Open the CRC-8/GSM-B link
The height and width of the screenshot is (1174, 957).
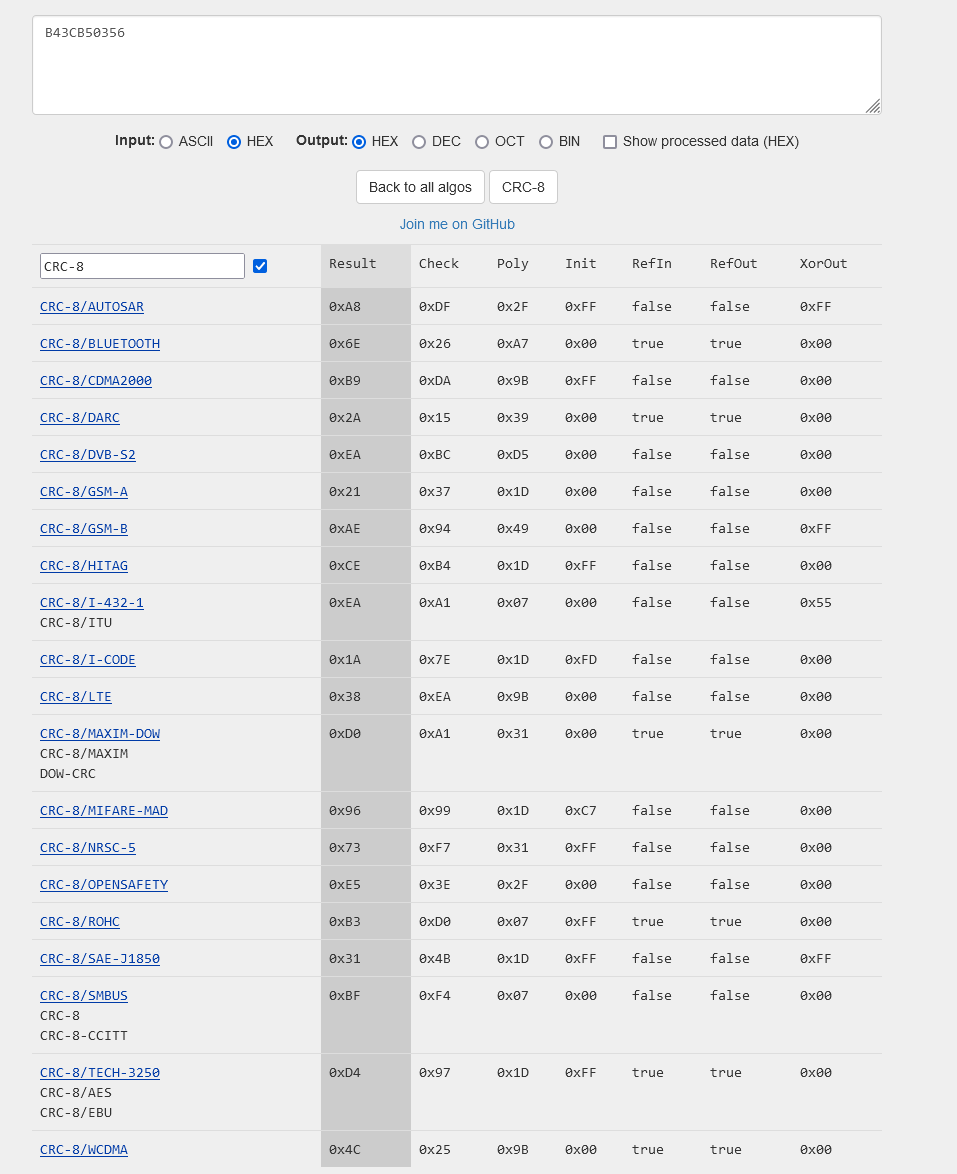click(x=84, y=529)
